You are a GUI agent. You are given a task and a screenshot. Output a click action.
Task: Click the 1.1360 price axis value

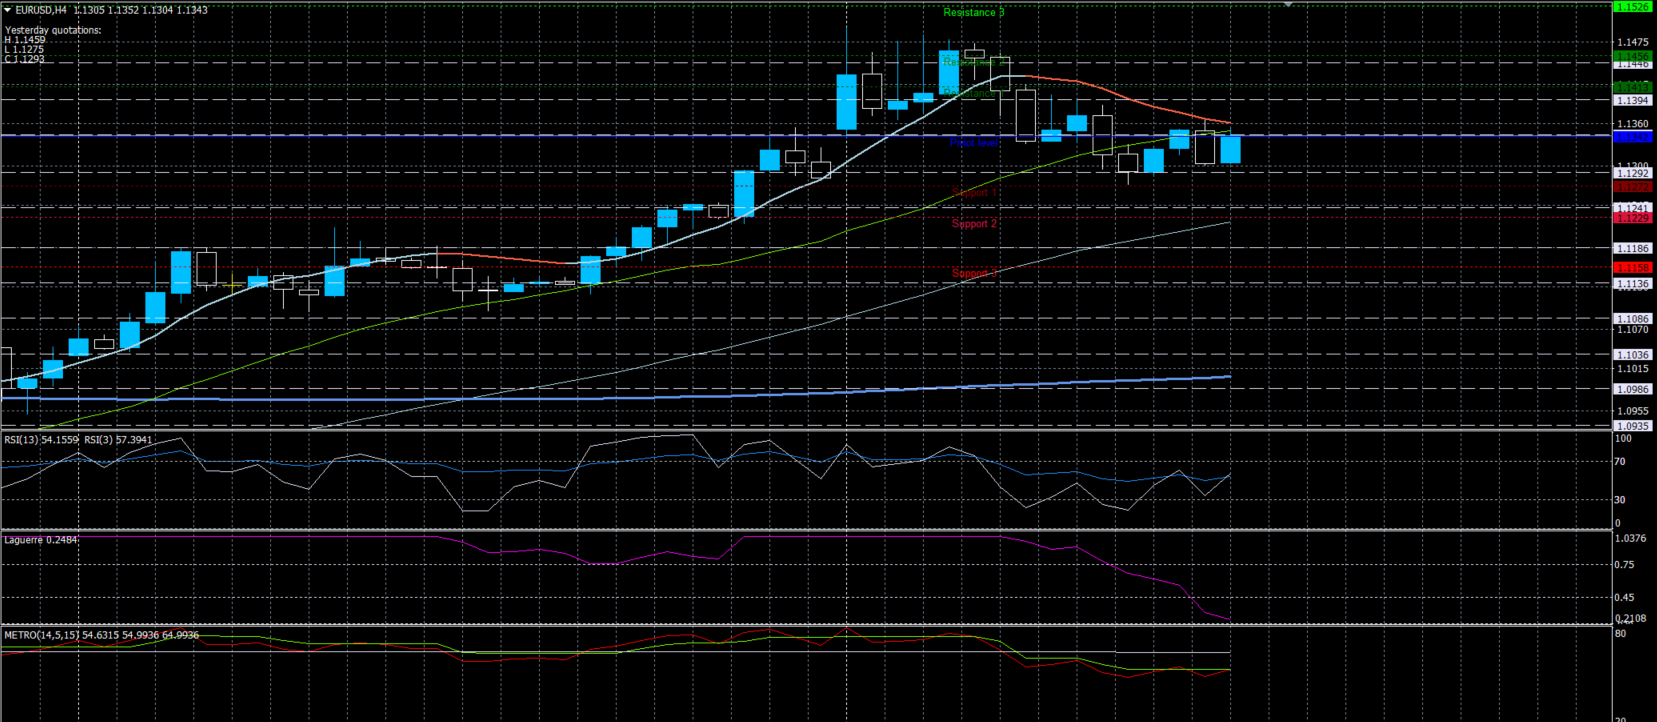click(1632, 124)
